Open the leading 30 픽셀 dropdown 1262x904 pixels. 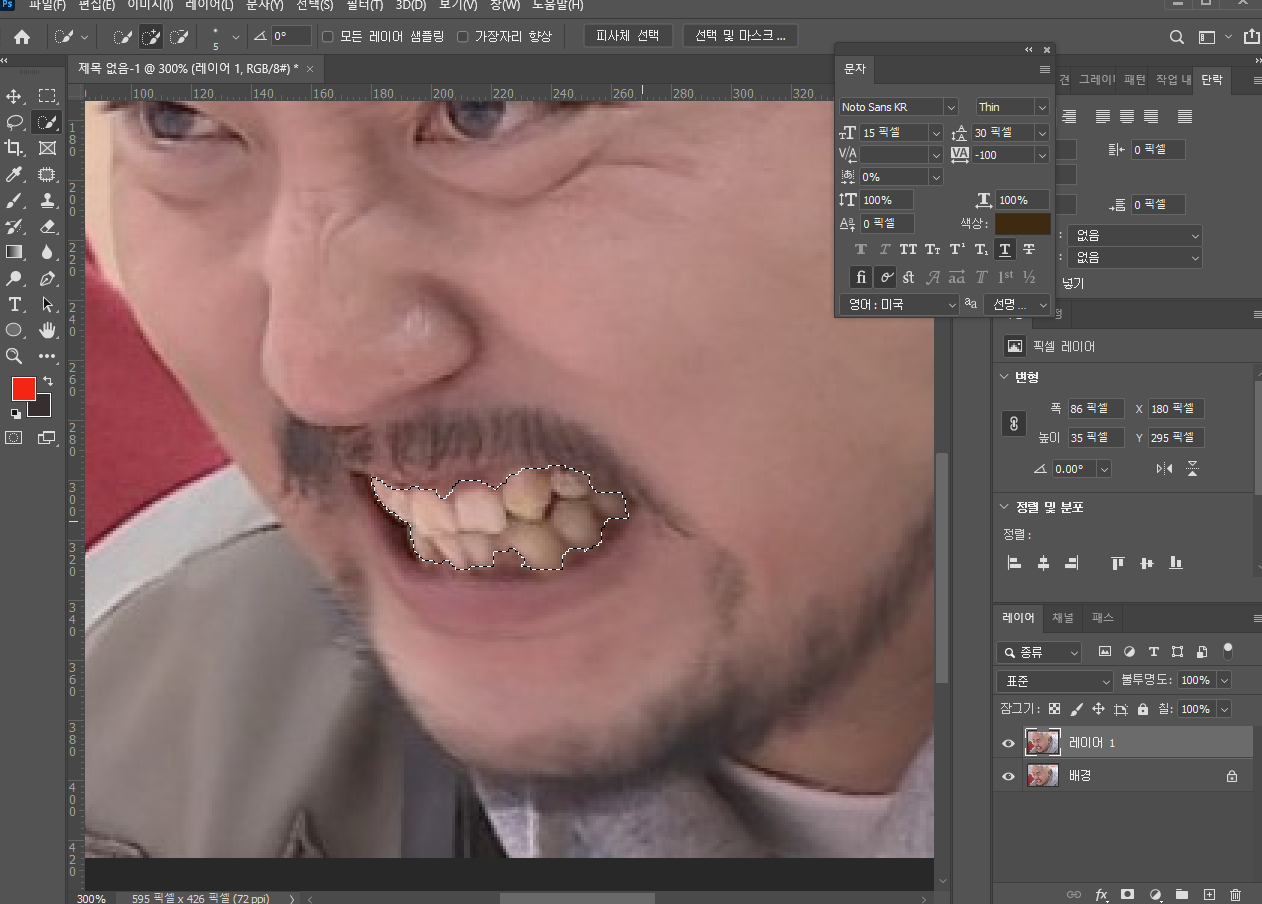click(1043, 133)
